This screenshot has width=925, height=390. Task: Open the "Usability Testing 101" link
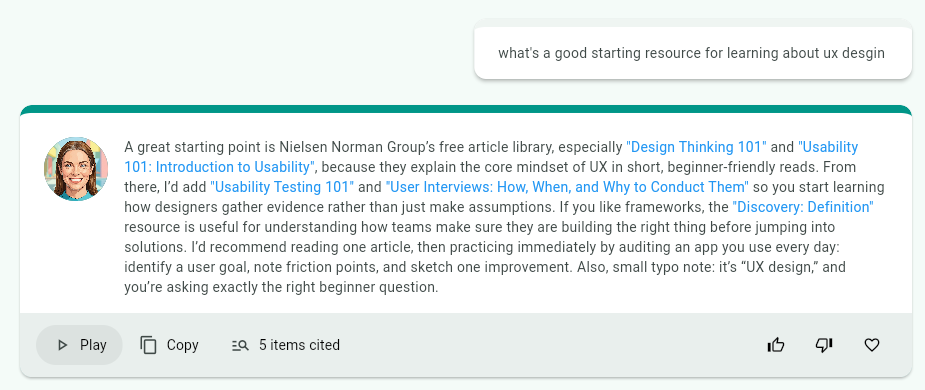coord(282,187)
